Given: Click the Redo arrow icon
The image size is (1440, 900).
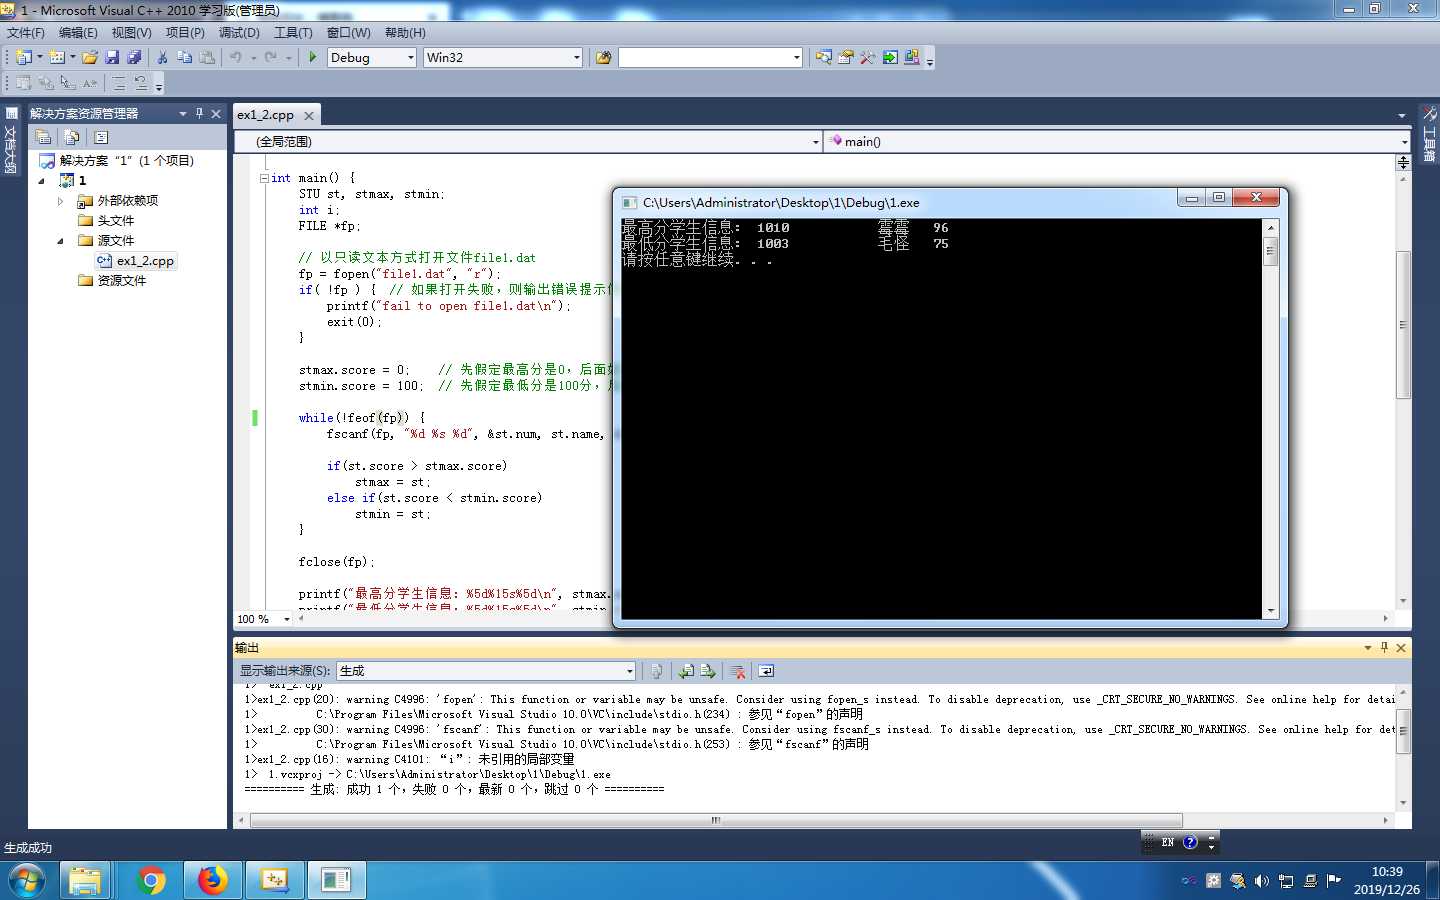Looking at the screenshot, I should [271, 57].
